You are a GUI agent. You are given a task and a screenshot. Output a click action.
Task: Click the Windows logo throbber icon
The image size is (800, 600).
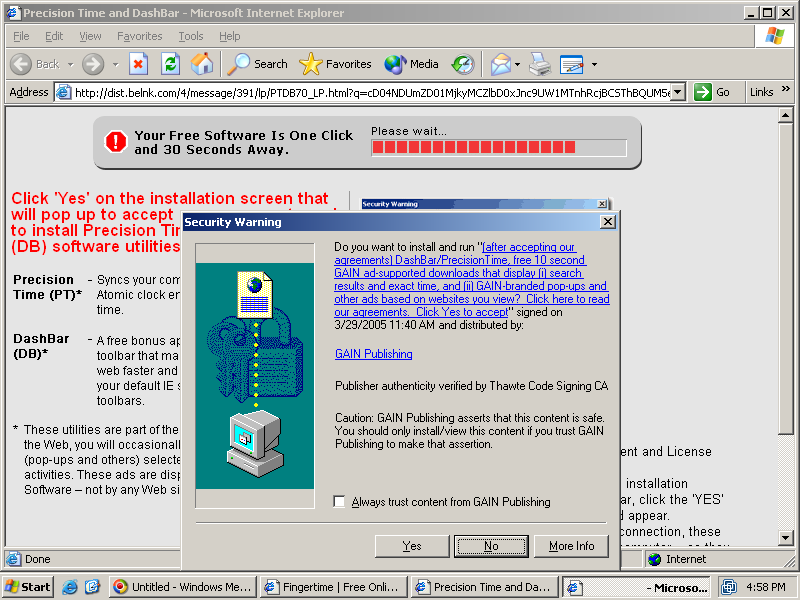click(x=774, y=36)
